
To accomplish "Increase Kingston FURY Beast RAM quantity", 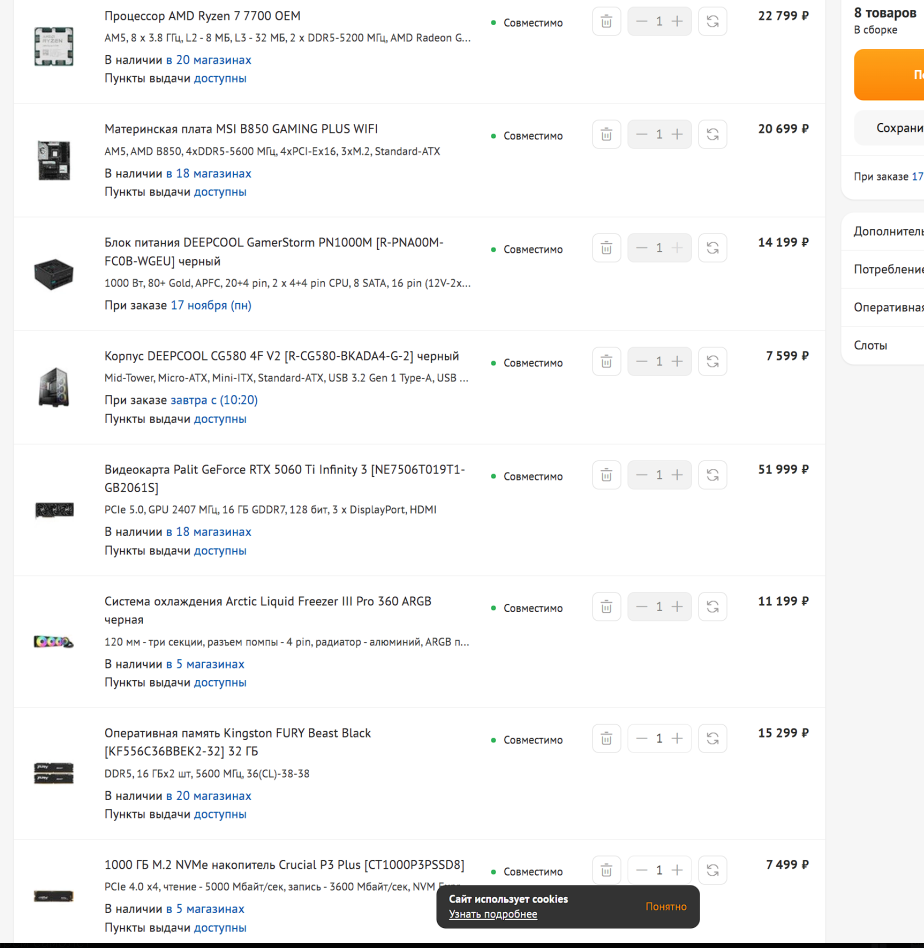I will coord(677,739).
